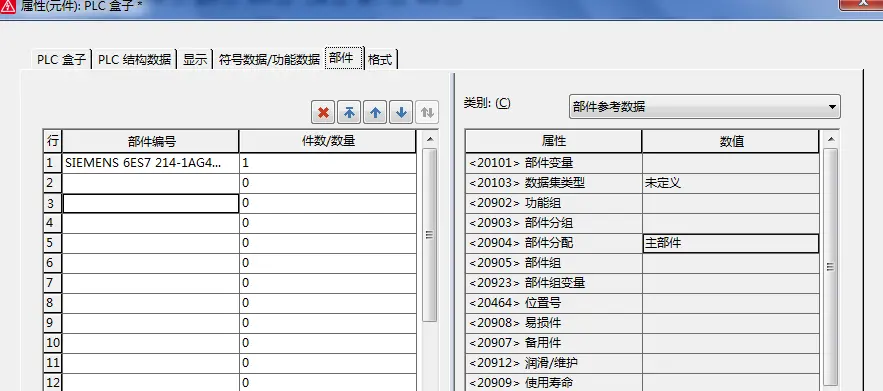Click the properties table vertical scrollbar thumb

(x=831, y=267)
